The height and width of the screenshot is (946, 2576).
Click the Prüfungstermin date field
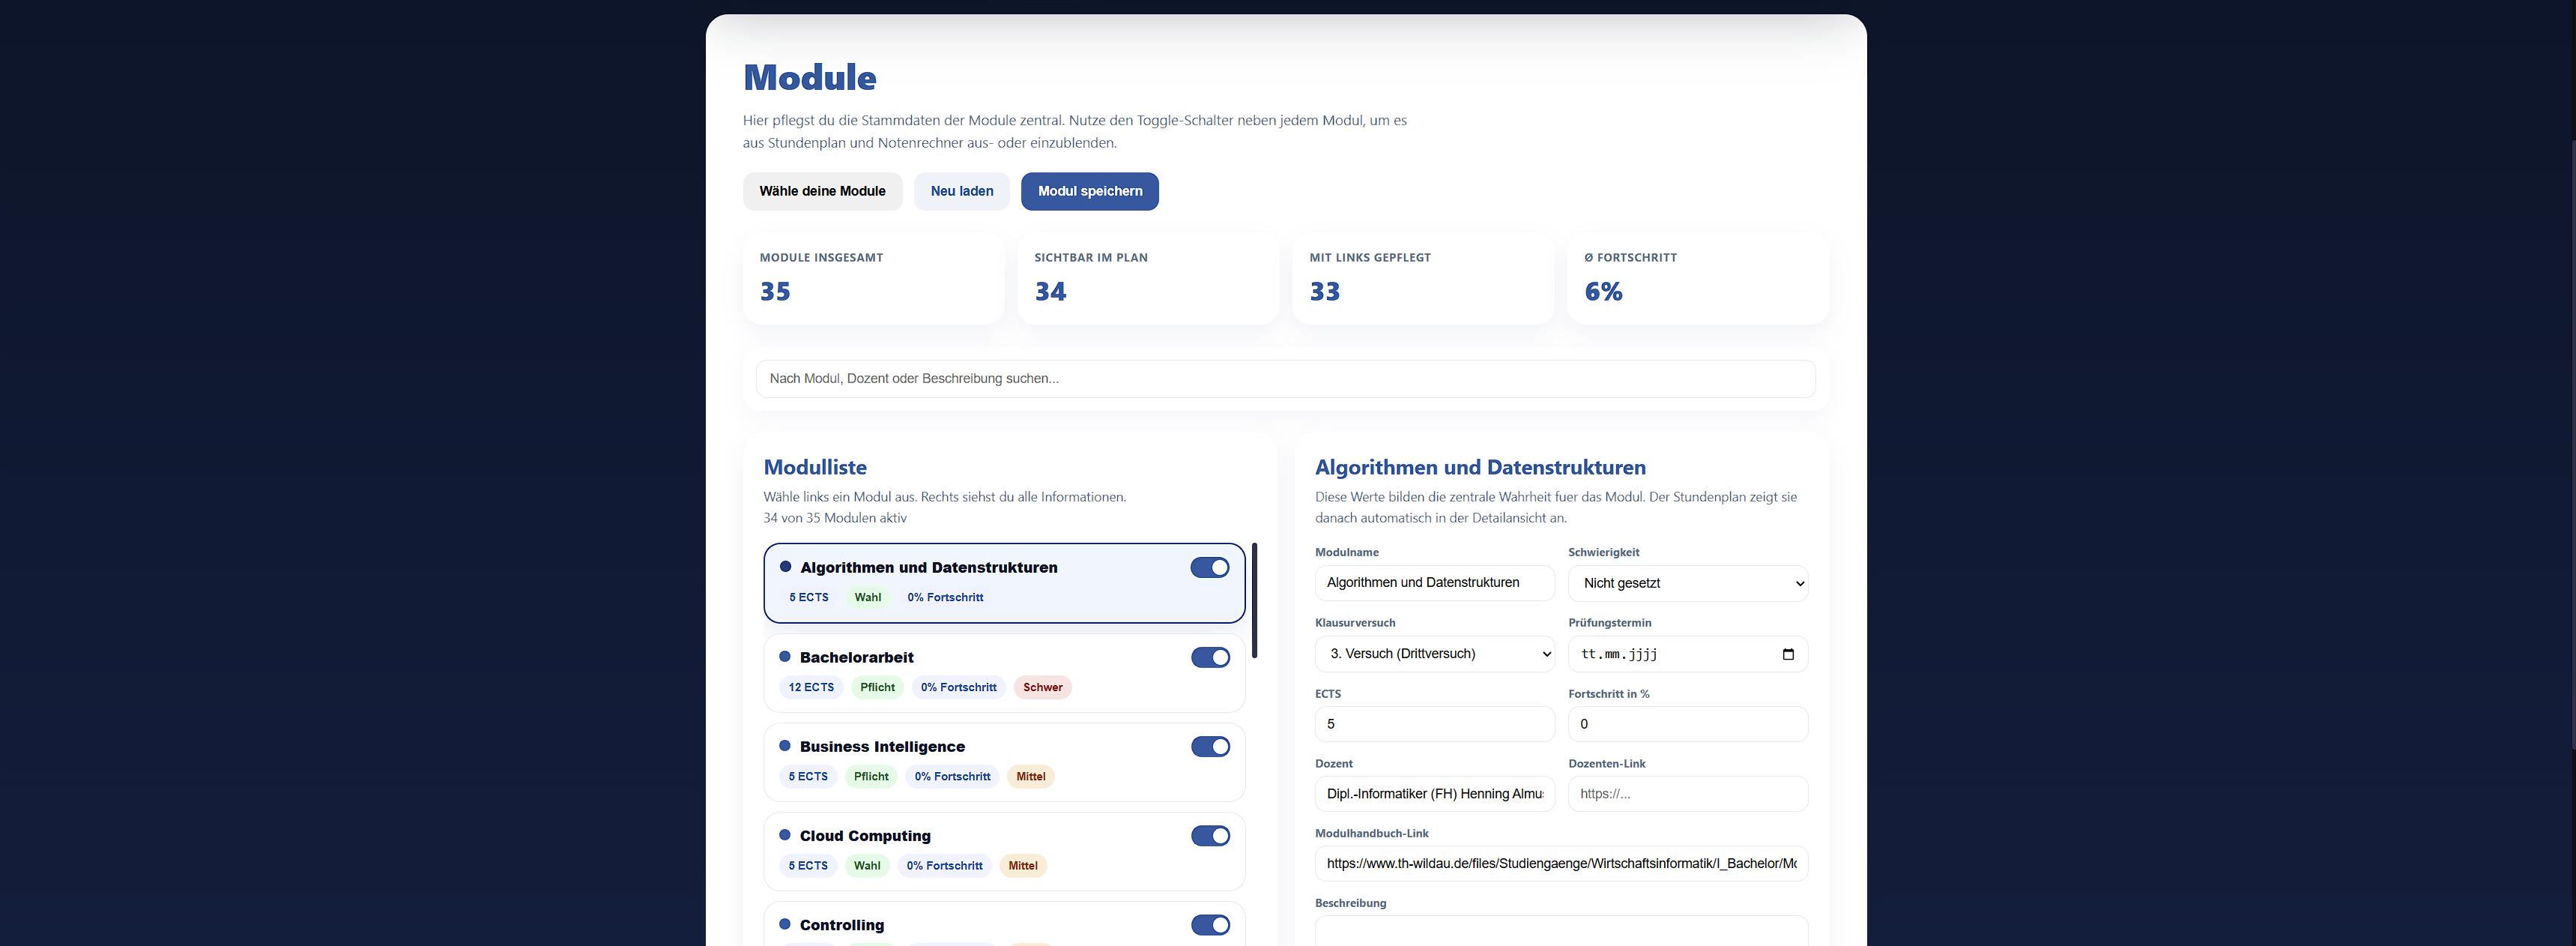1688,654
